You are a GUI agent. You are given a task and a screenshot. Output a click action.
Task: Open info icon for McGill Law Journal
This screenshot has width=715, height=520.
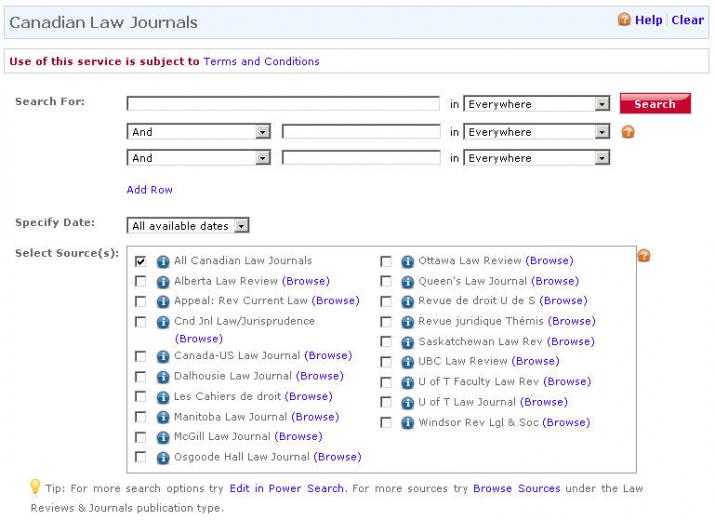click(163, 437)
